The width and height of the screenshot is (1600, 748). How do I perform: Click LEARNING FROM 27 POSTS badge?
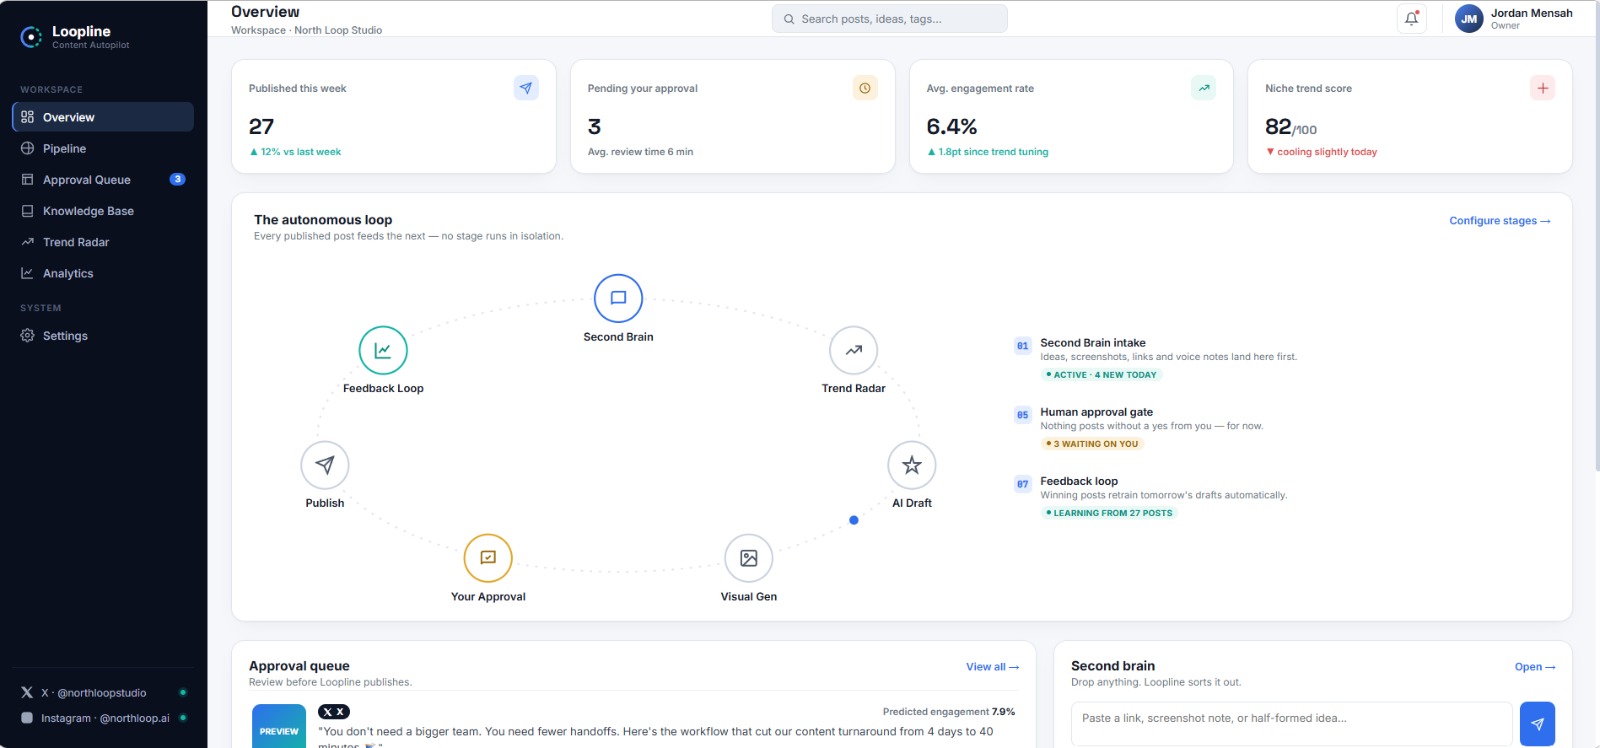(x=1109, y=513)
